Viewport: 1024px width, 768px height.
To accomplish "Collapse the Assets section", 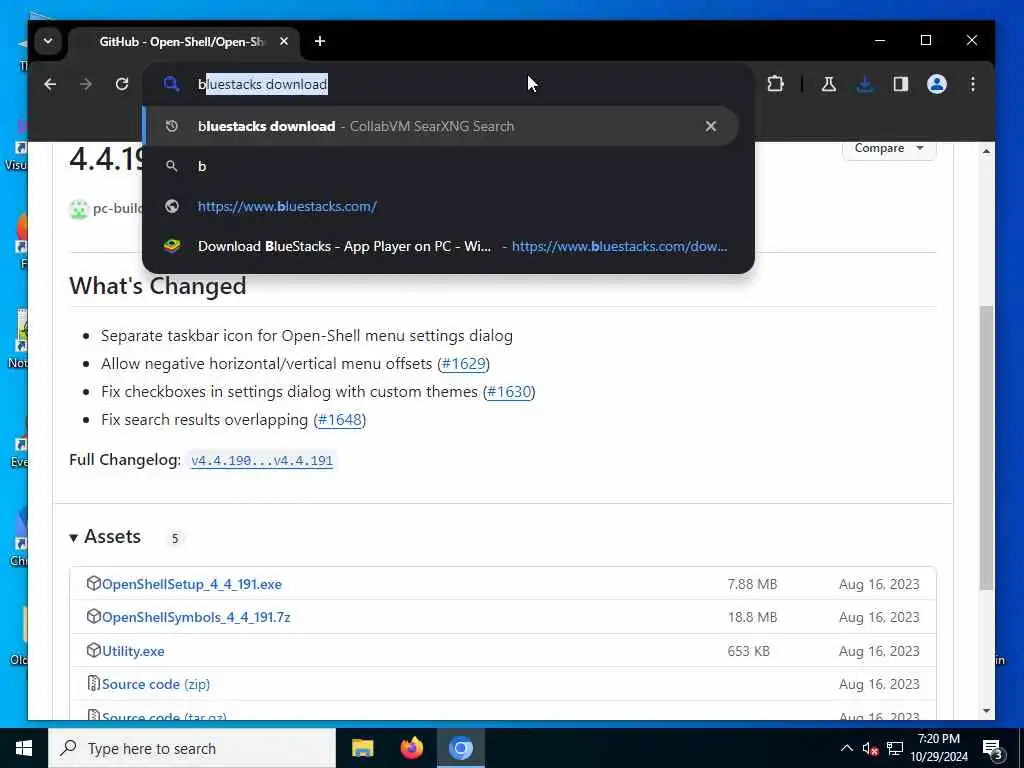I will (x=105, y=537).
